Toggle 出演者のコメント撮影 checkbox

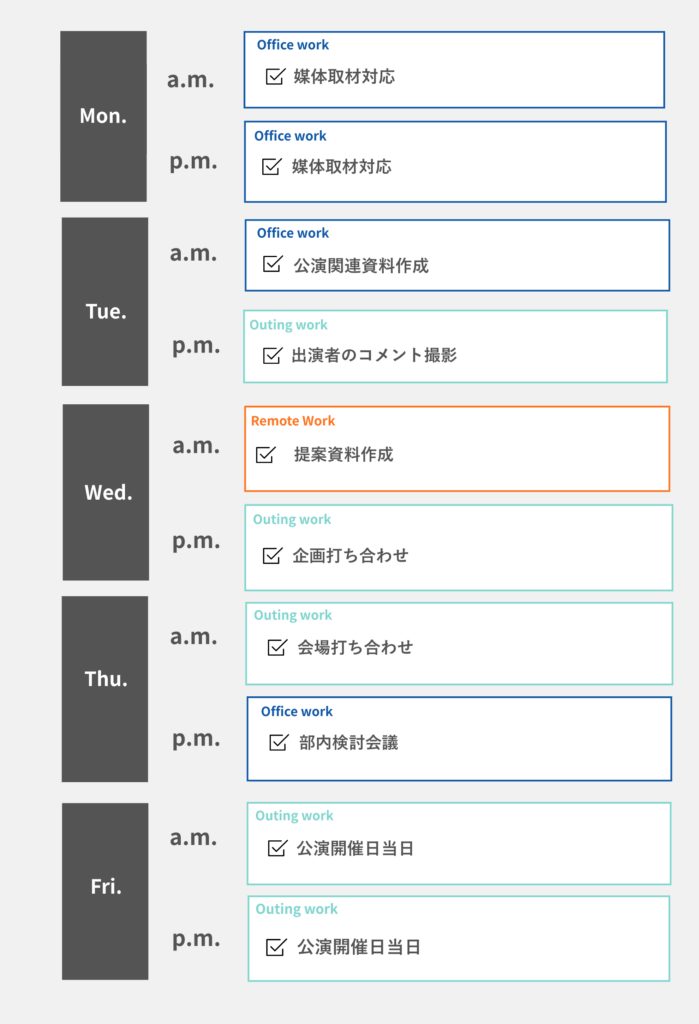tap(271, 355)
